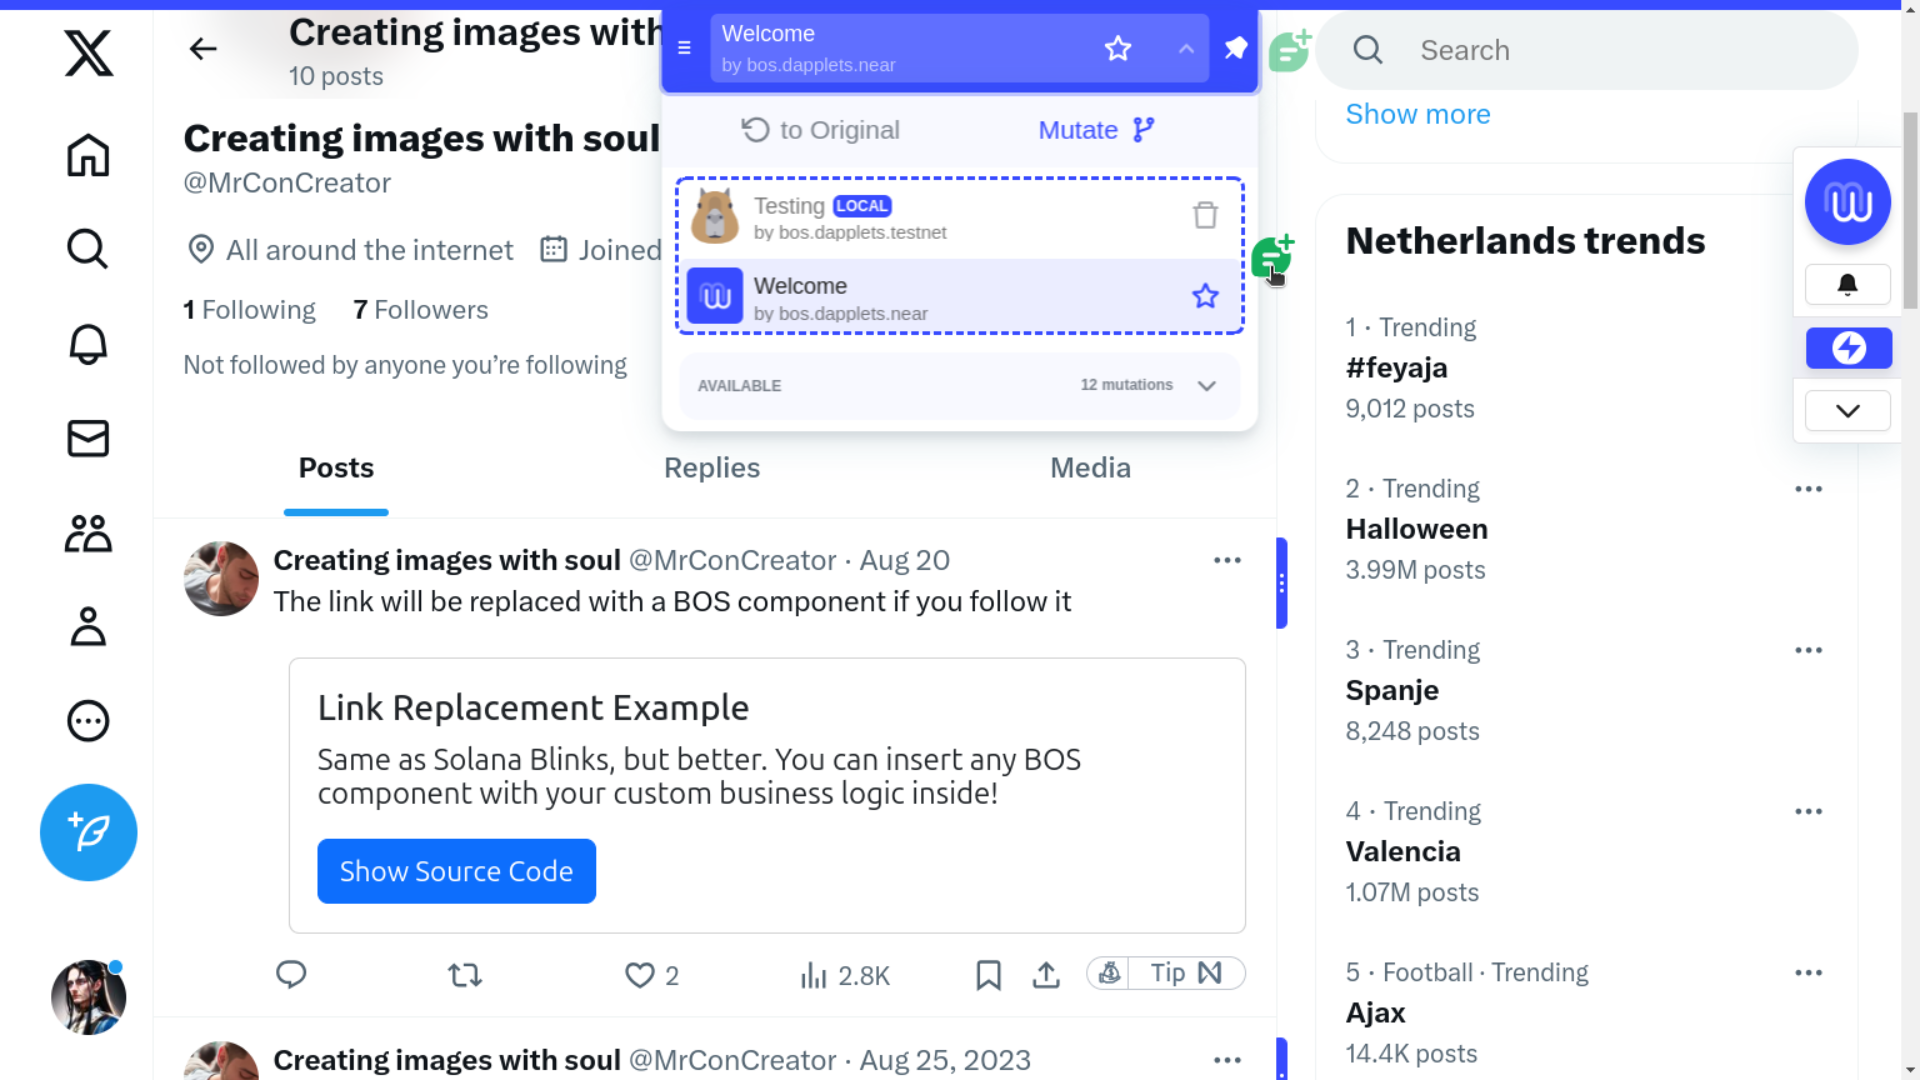The height and width of the screenshot is (1080, 1920).
Task: Open more options for the Halloween trend
Action: coord(1809,488)
